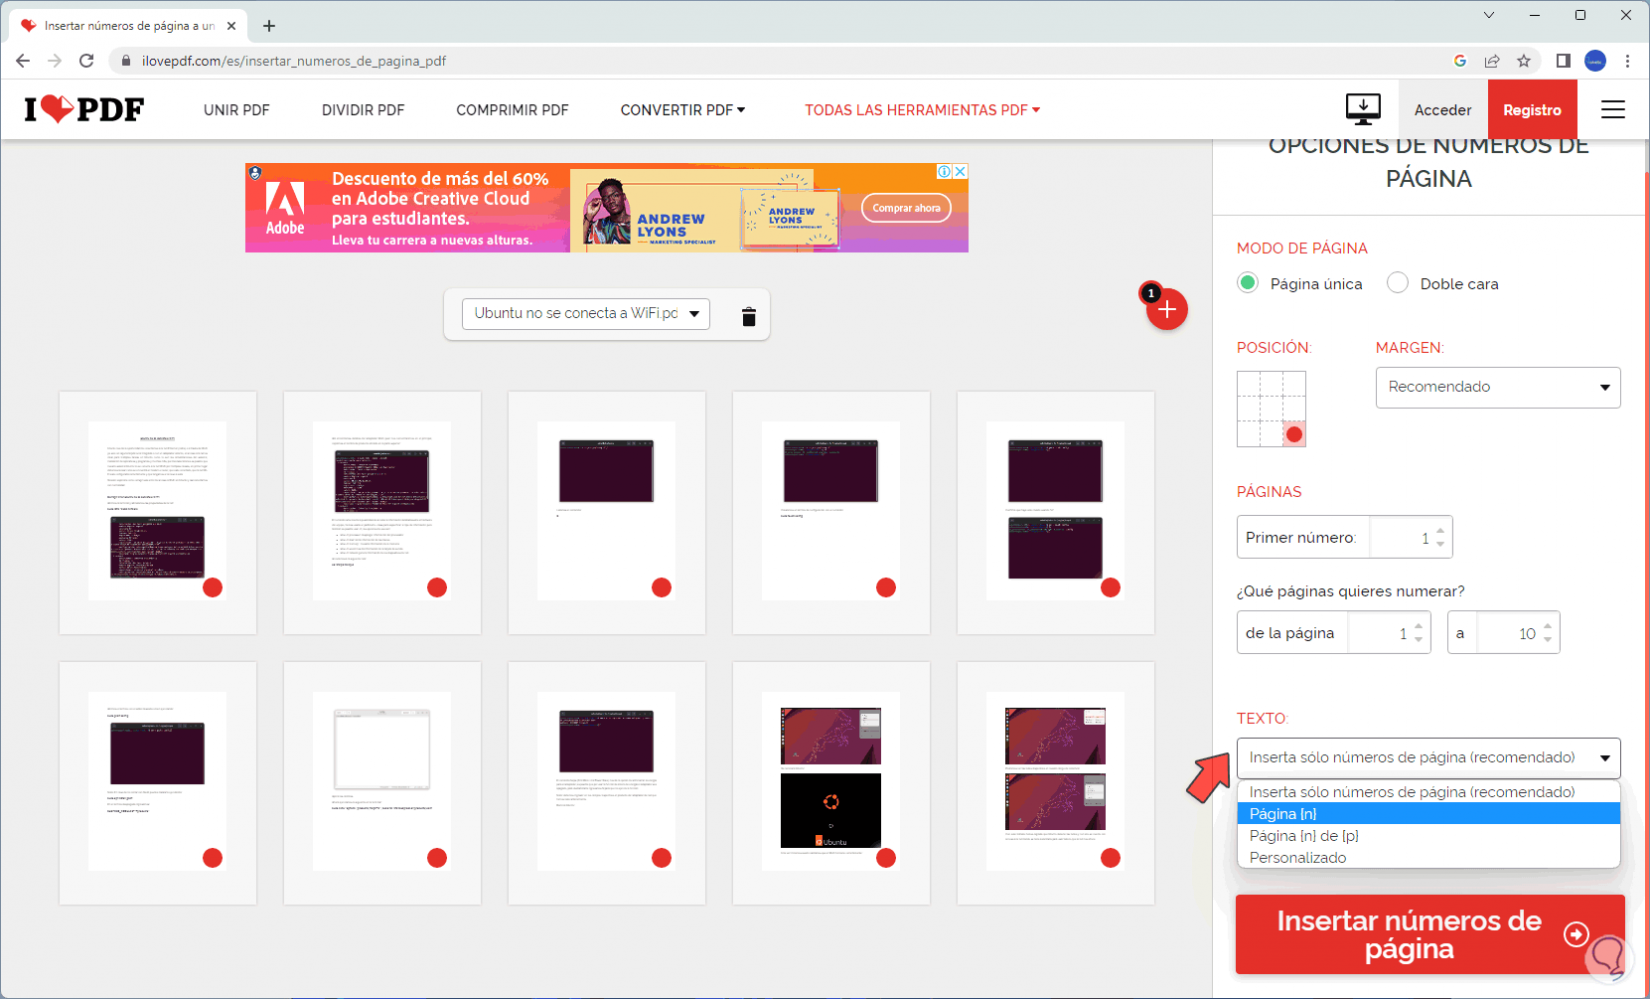The width and height of the screenshot is (1650, 999).
Task: Open the Chrome profile avatar
Action: pyautogui.click(x=1595, y=61)
